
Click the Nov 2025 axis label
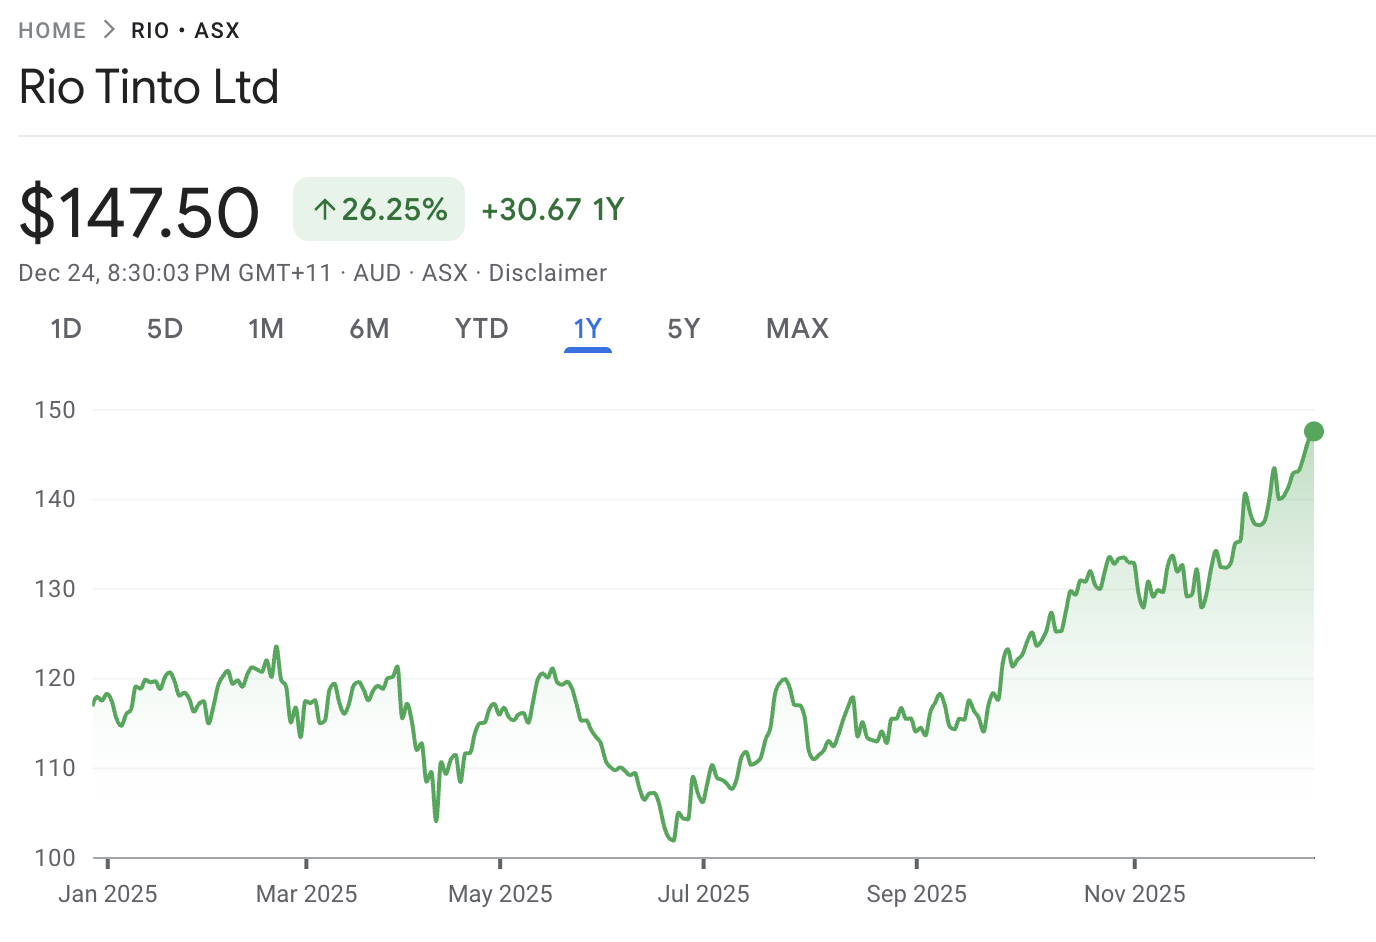click(1134, 893)
